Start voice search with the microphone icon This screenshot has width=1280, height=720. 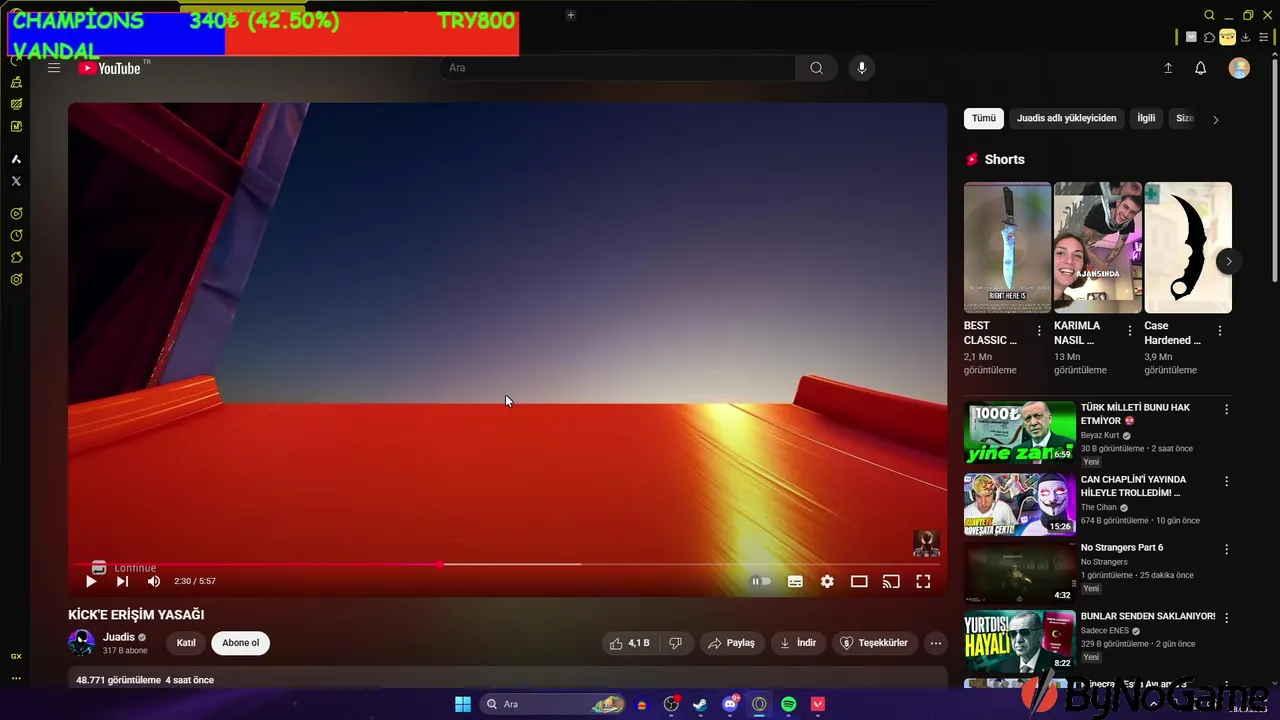click(x=862, y=68)
